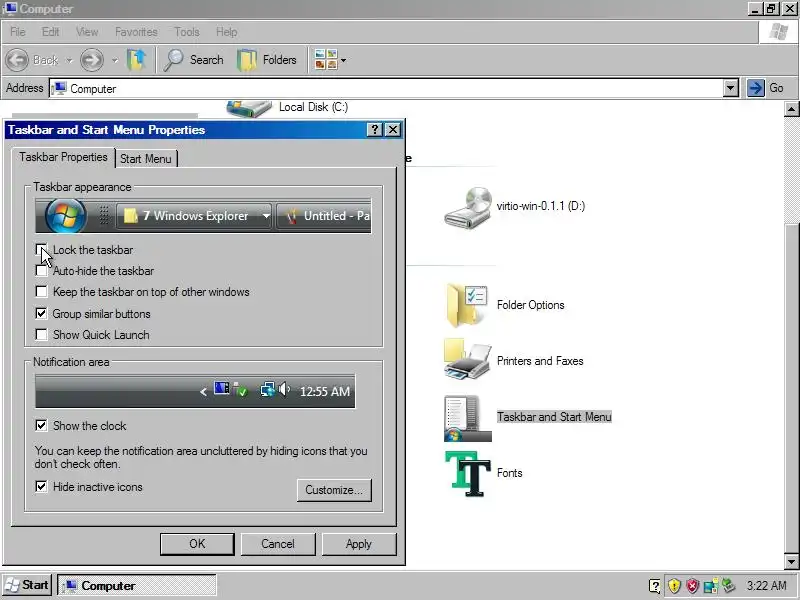Uncheck Group similar buttons
This screenshot has height=600, width=800.
click(x=41, y=313)
